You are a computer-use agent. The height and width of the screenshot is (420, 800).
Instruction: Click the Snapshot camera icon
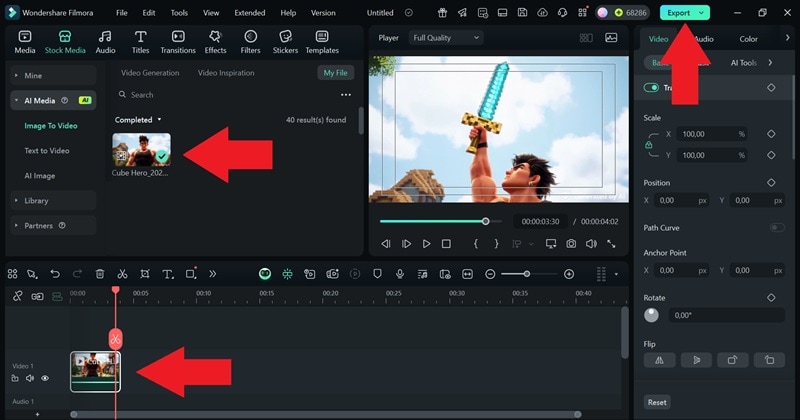tap(571, 244)
